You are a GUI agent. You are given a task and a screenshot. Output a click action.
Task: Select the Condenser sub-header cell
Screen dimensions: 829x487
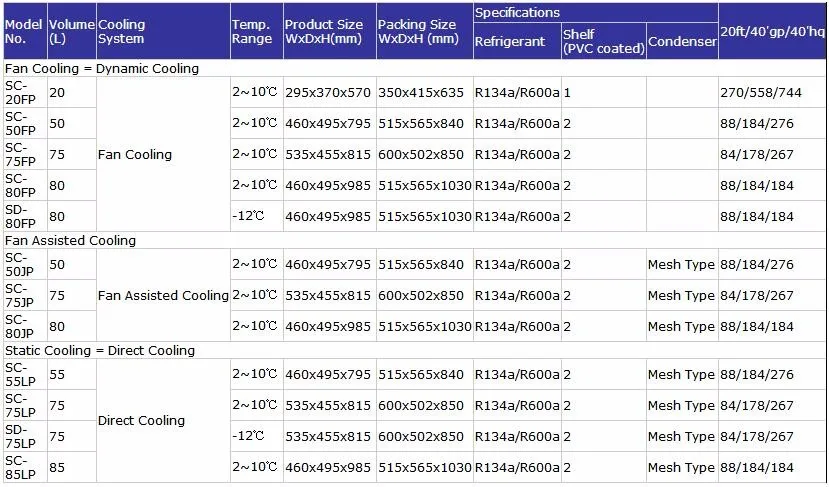[x=682, y=41]
